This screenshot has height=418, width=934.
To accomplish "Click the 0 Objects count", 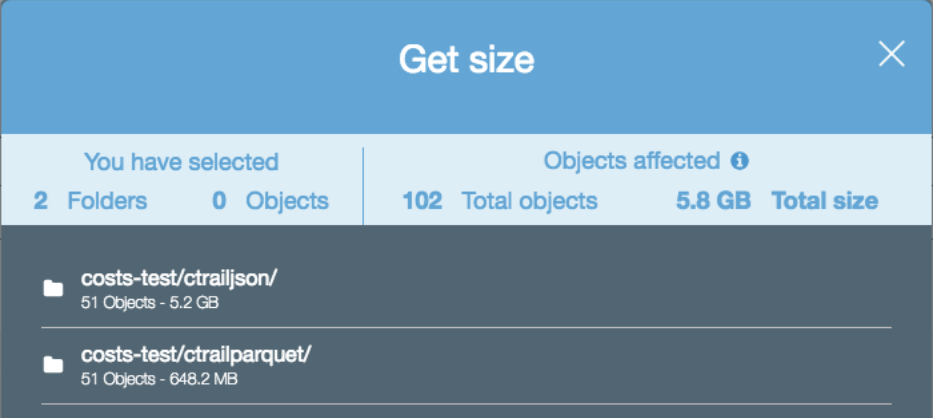I will 270,201.
